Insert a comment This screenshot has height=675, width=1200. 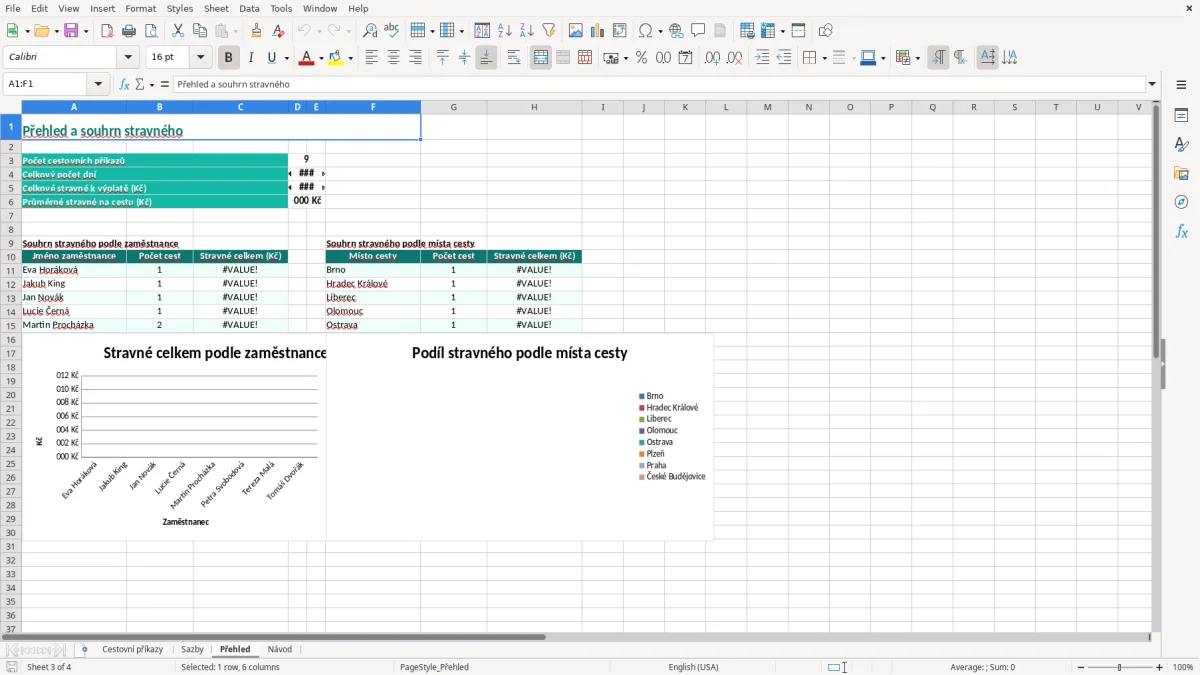click(699, 31)
